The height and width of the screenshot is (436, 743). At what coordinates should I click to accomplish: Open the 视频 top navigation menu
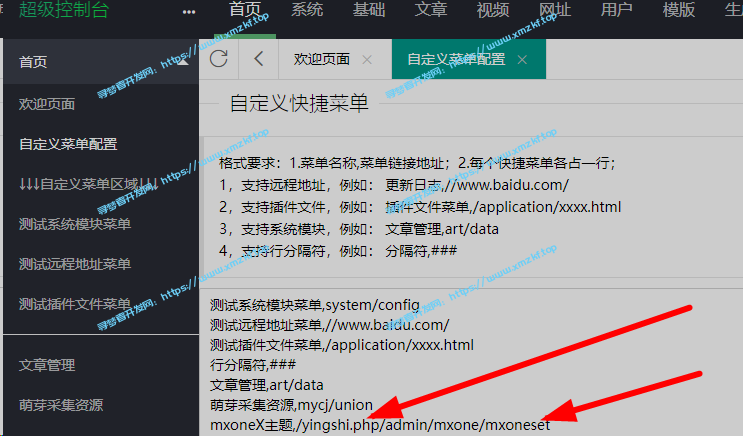(x=493, y=9)
